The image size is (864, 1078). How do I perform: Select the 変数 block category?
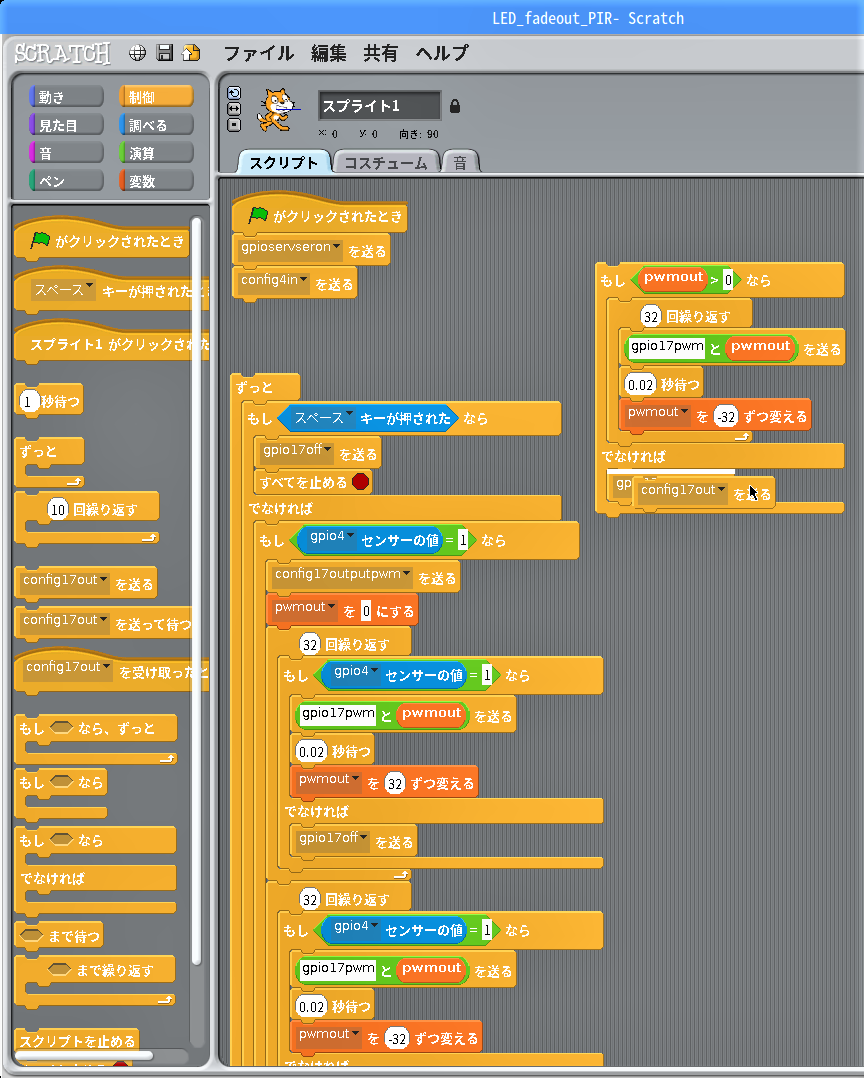click(156, 181)
